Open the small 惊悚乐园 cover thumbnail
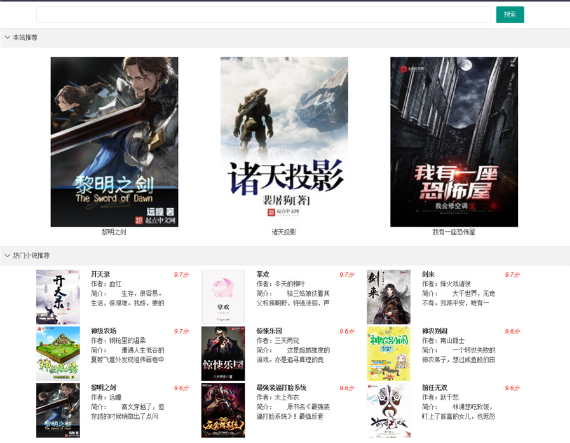Screen dimensions: 570x443 pos(223,354)
